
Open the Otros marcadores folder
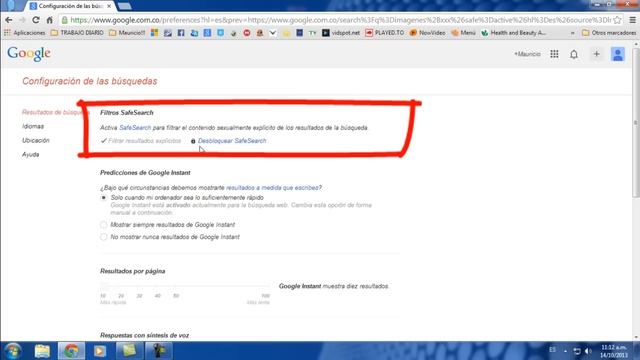609,33
